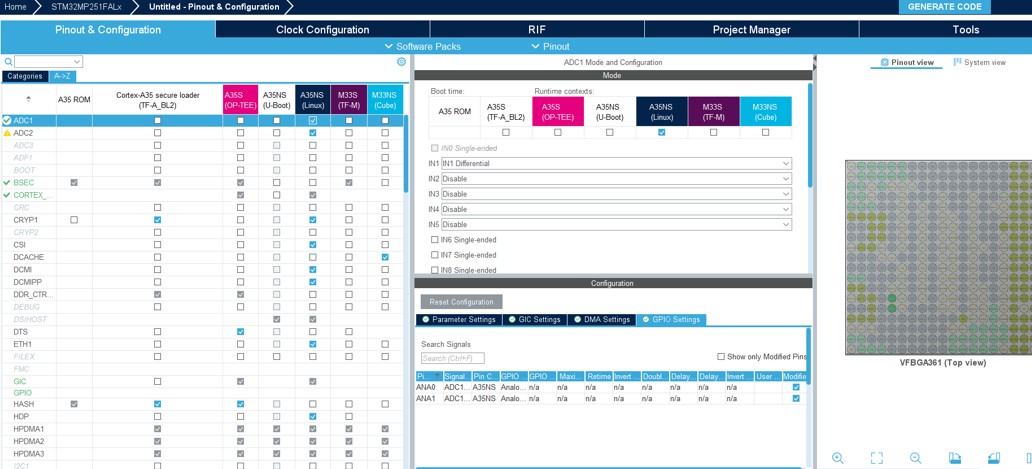Image resolution: width=1032 pixels, height=469 pixels.
Task: Expand Software Packs menu
Action: tap(423, 47)
